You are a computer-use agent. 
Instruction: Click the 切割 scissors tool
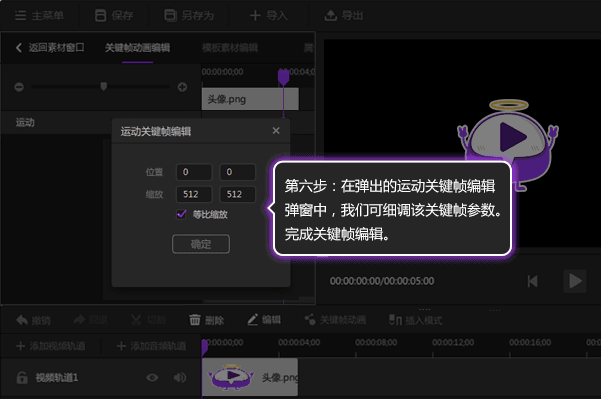(148, 320)
